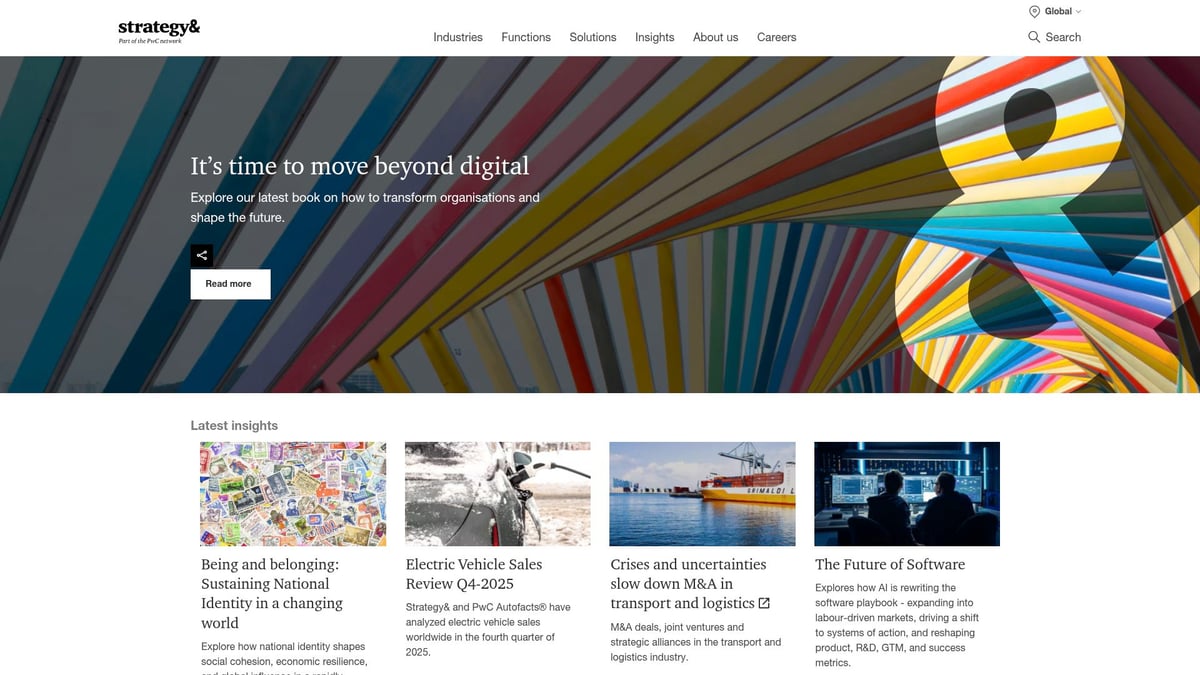Open the Solutions navigation menu
This screenshot has width=1200, height=675.
593,37
